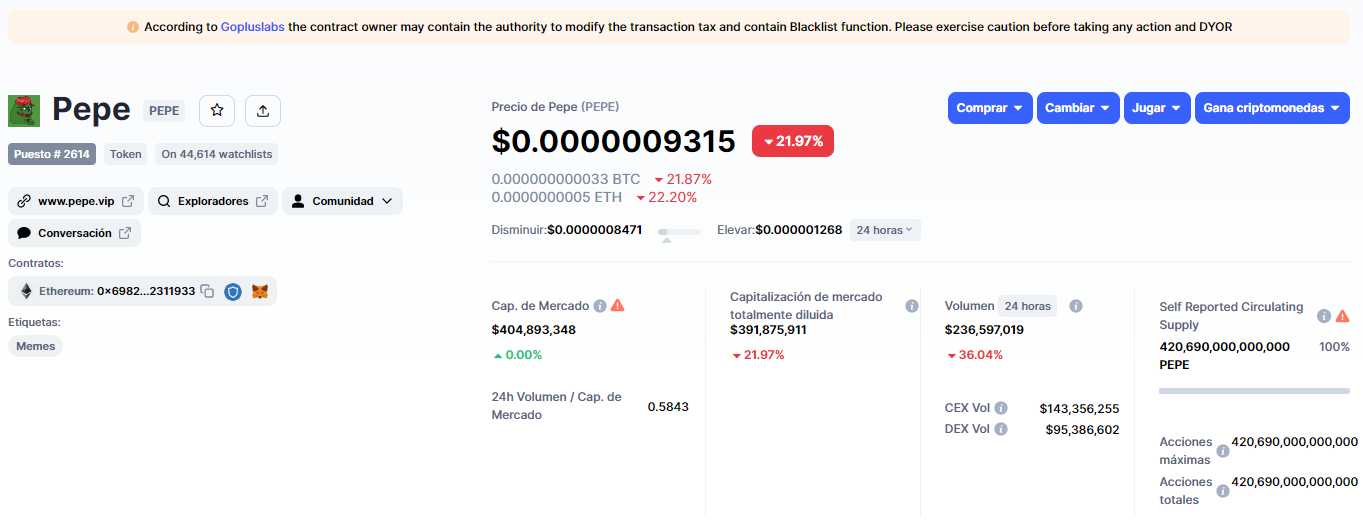
Task: Copy the Ethereum contract address
Action: (207, 291)
